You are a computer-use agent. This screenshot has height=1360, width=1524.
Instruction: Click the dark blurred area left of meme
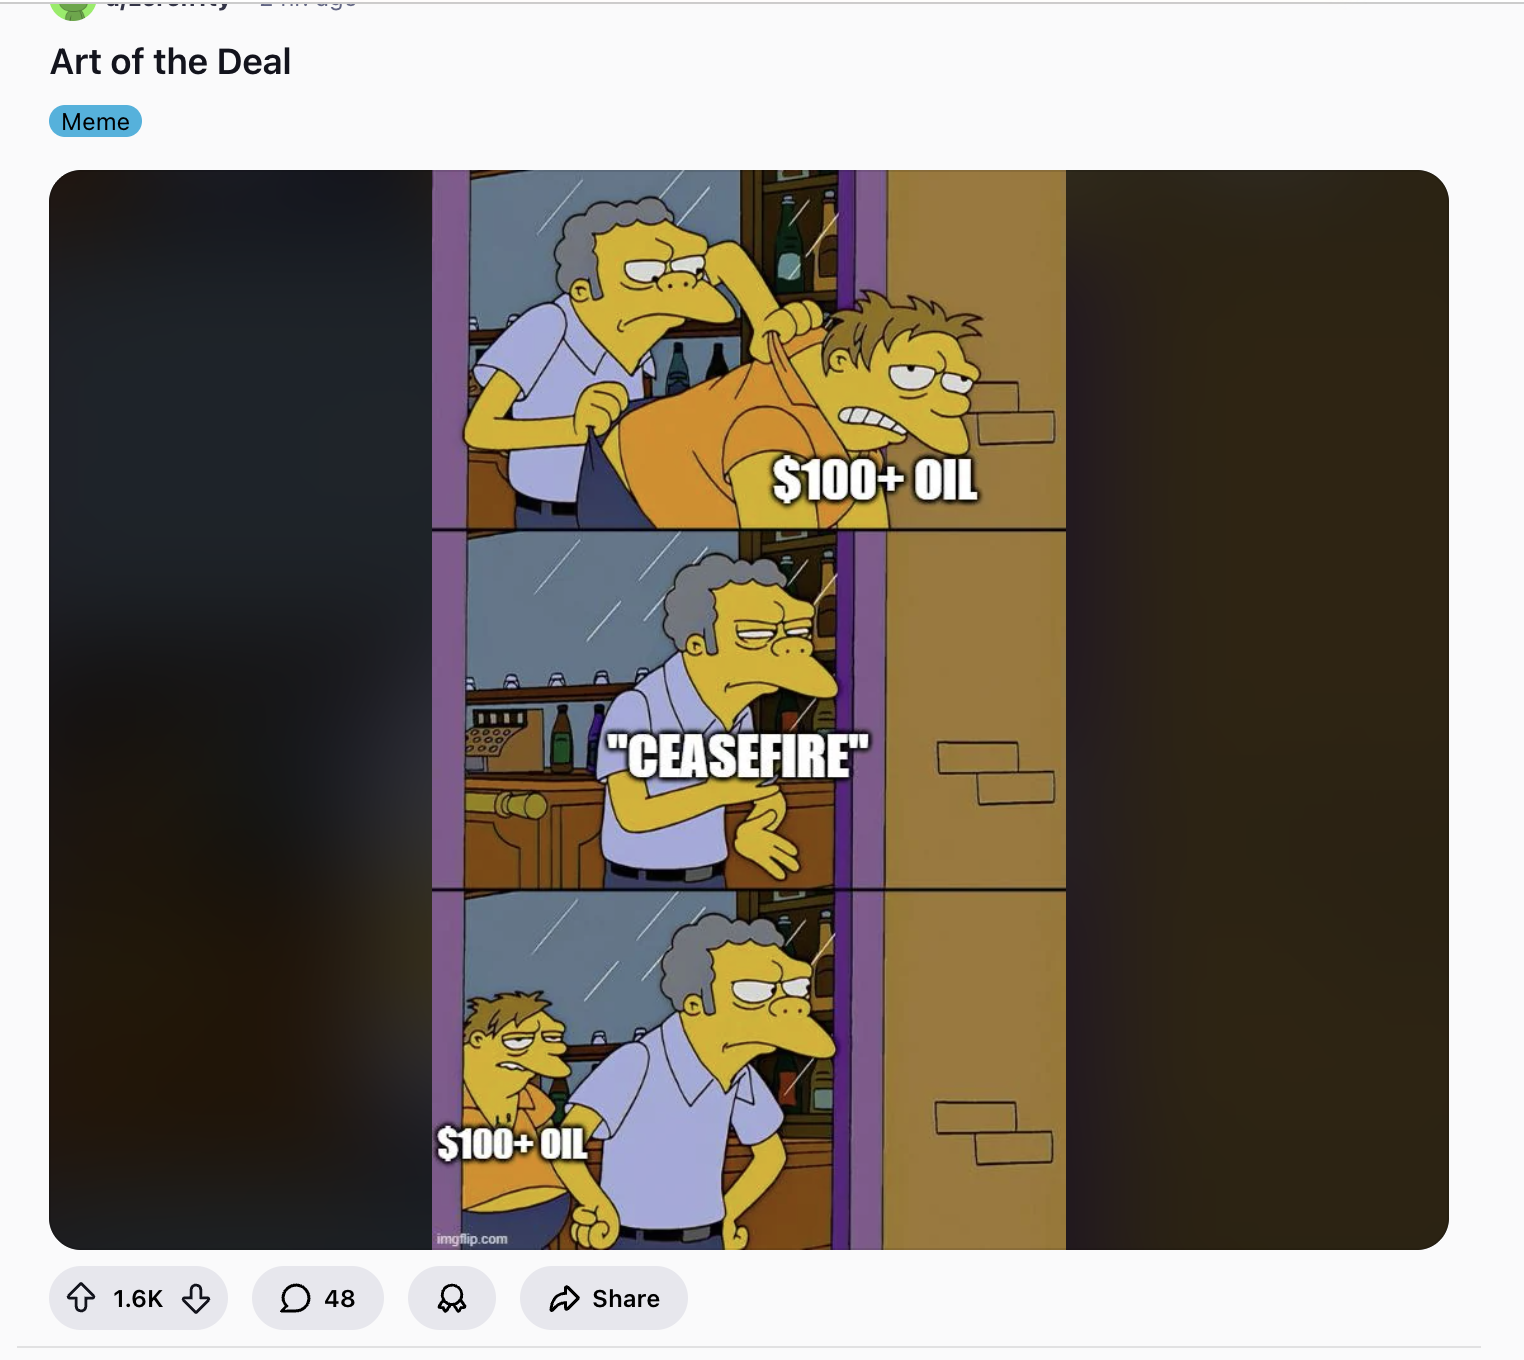(x=240, y=710)
